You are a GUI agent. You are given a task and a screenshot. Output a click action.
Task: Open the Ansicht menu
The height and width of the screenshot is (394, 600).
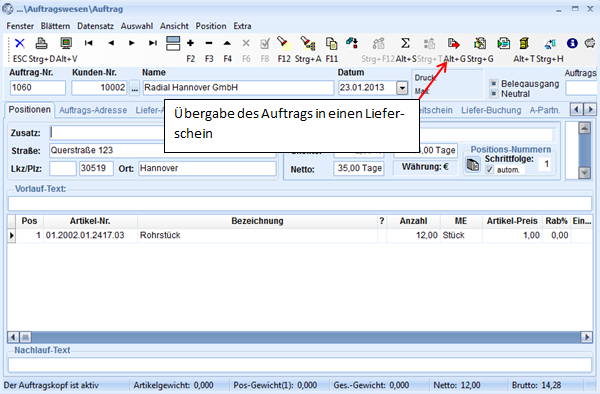click(x=174, y=26)
